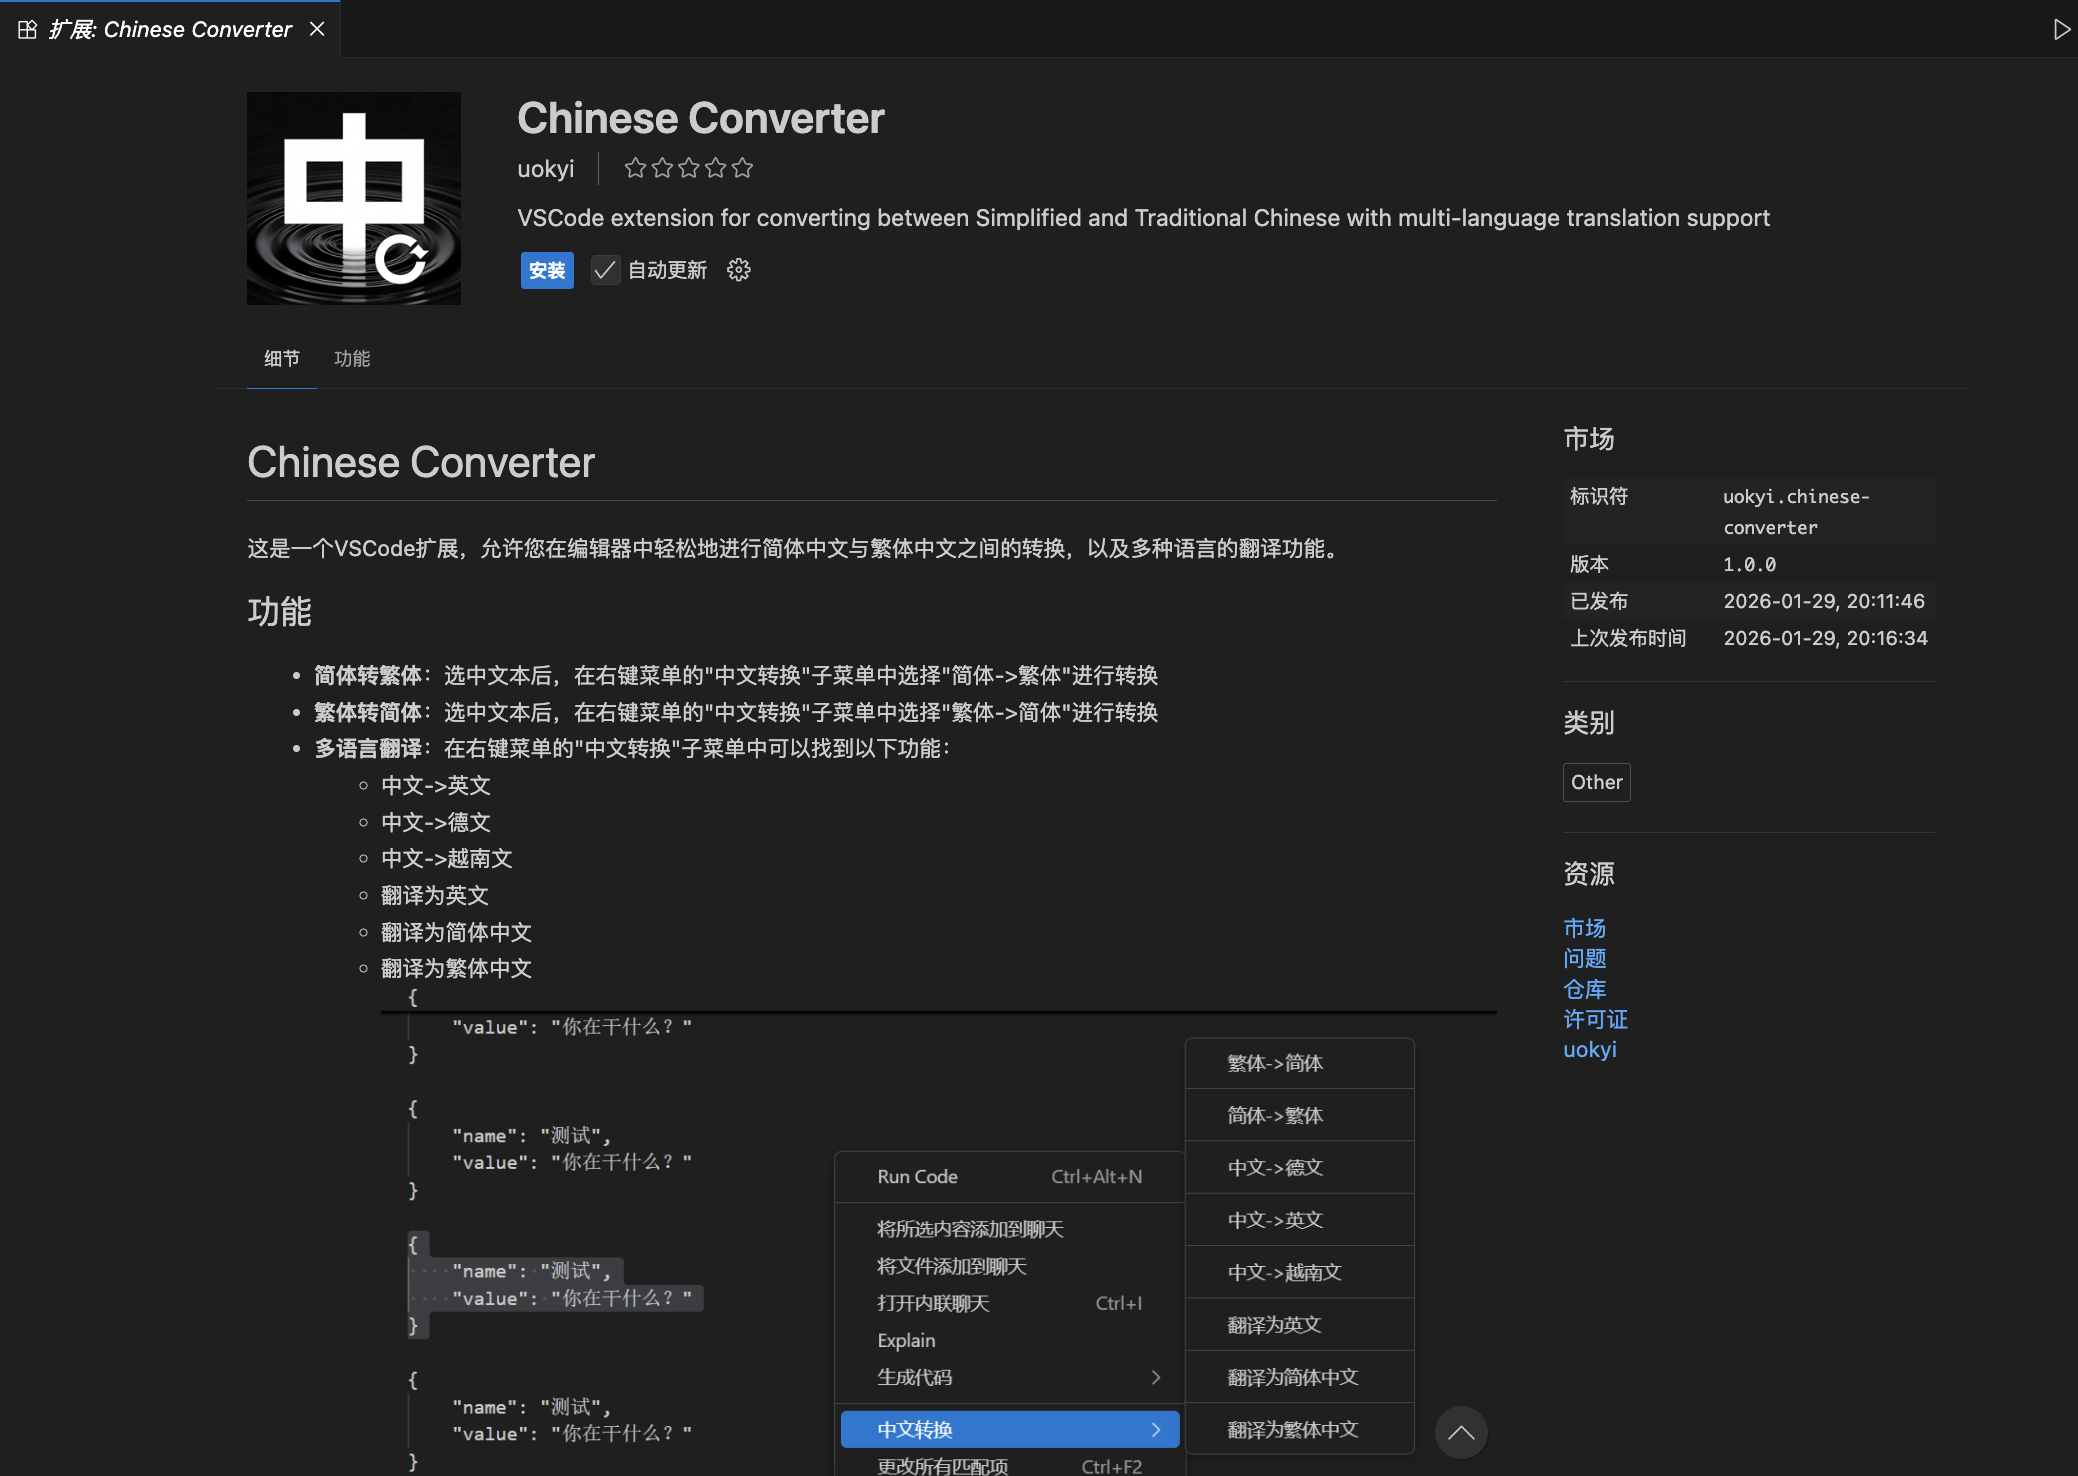
Task: Click the uokyi publisher link under resources
Action: point(1589,1049)
